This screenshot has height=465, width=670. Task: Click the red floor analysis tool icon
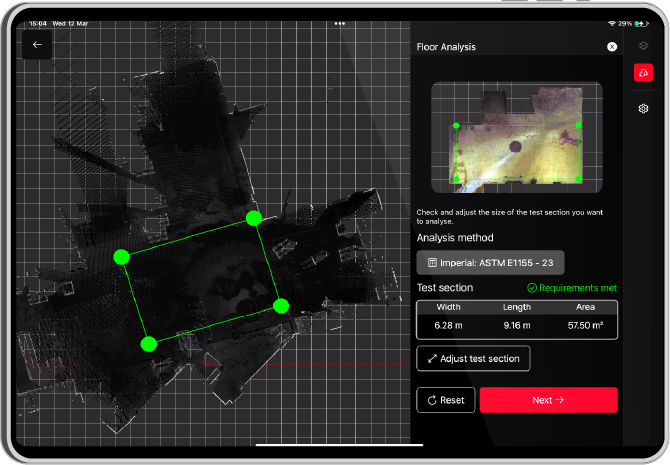pos(643,73)
